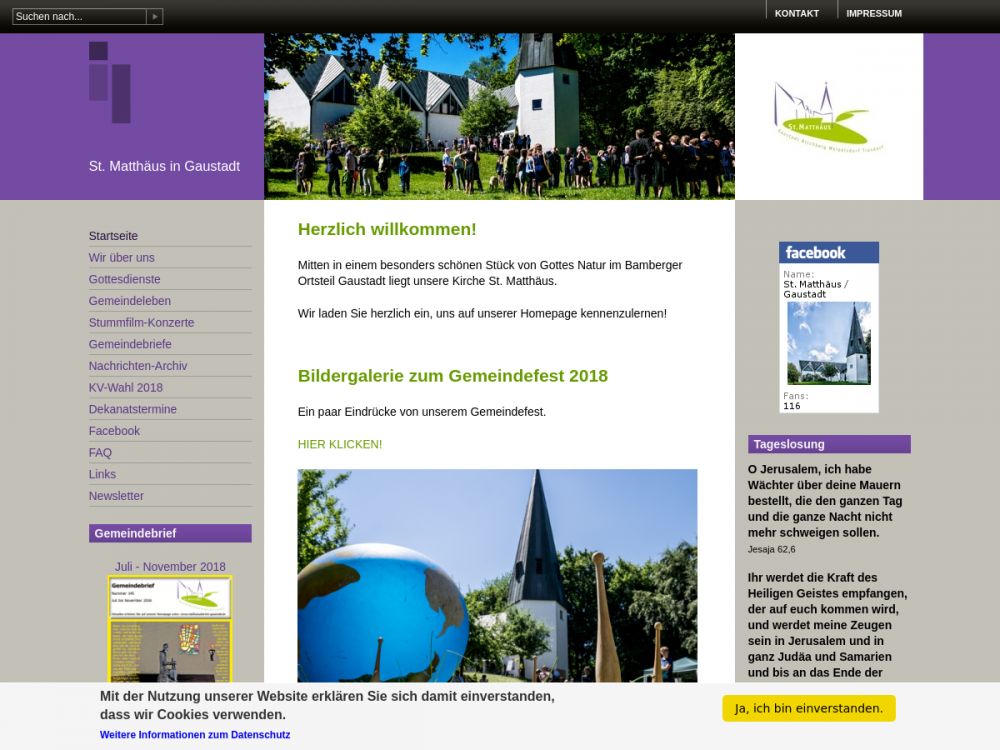Click the Facebook logo in sidebar widget

click(x=828, y=253)
